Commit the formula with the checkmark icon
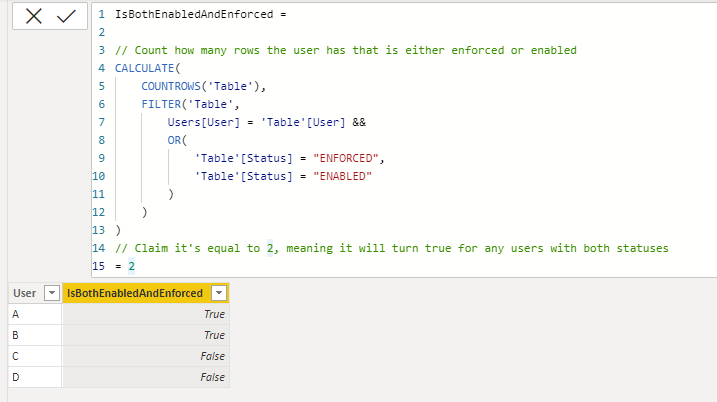The width and height of the screenshot is (717, 402). coord(66,16)
